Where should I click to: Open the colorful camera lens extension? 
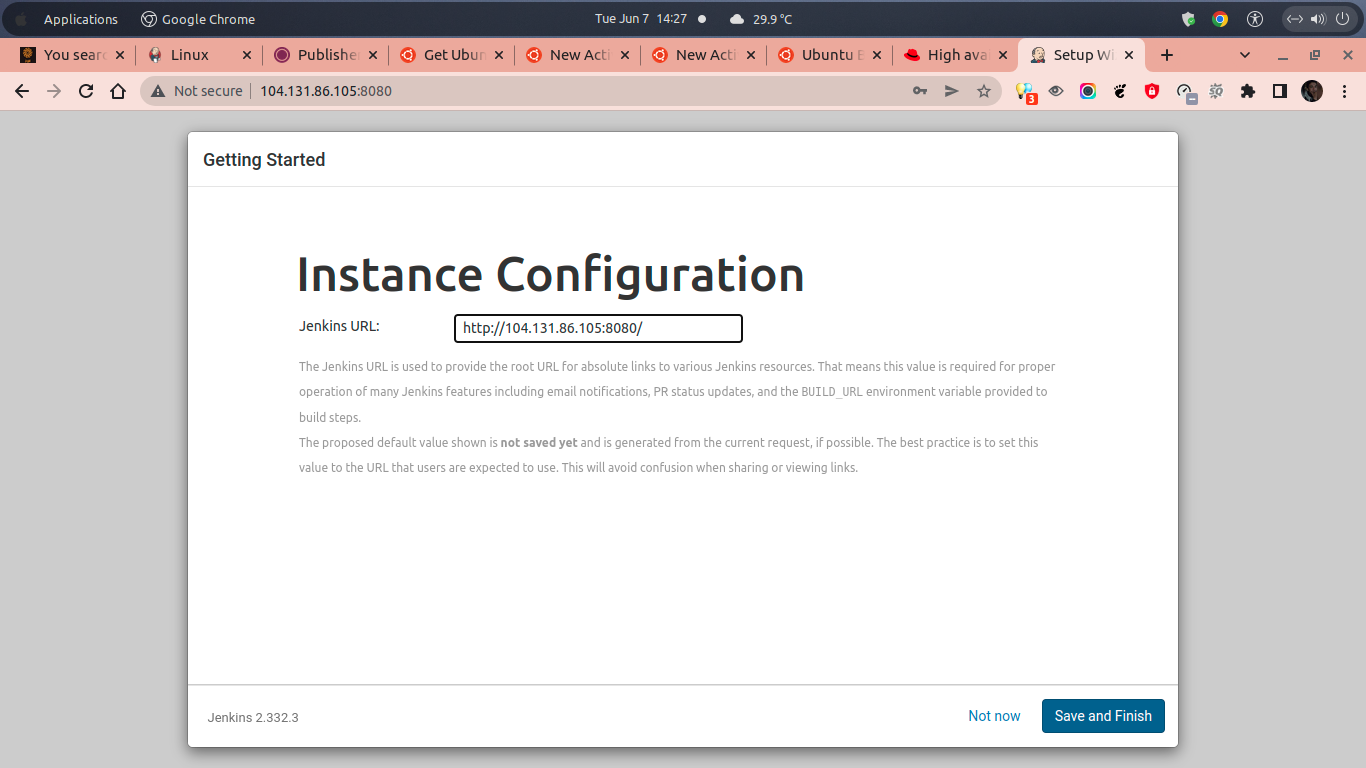[1088, 91]
